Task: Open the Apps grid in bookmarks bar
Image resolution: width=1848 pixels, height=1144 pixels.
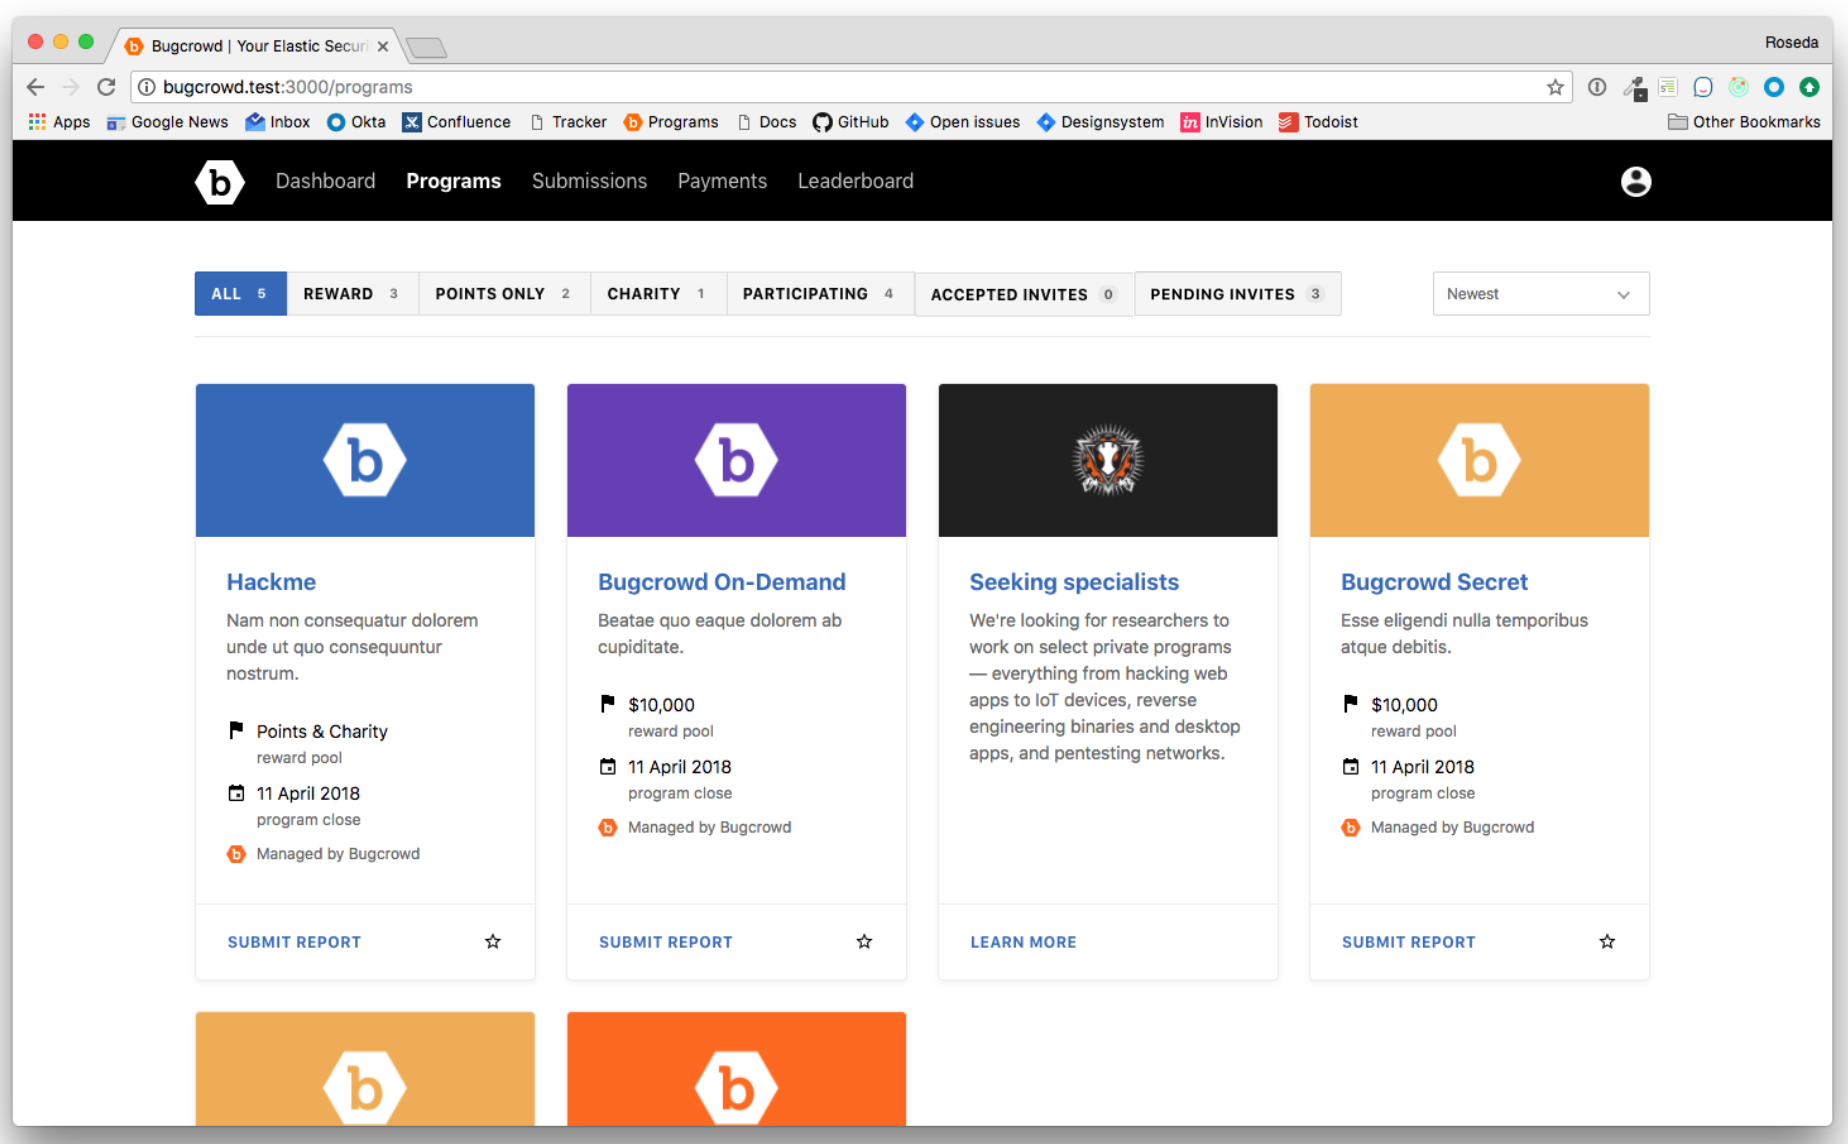Action: point(59,122)
